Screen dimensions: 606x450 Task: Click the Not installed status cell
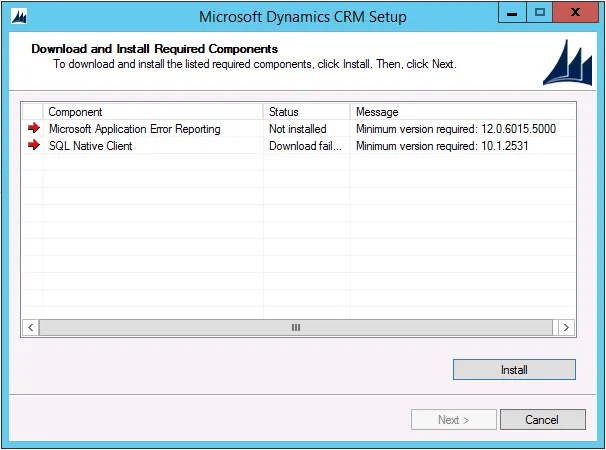tap(298, 129)
